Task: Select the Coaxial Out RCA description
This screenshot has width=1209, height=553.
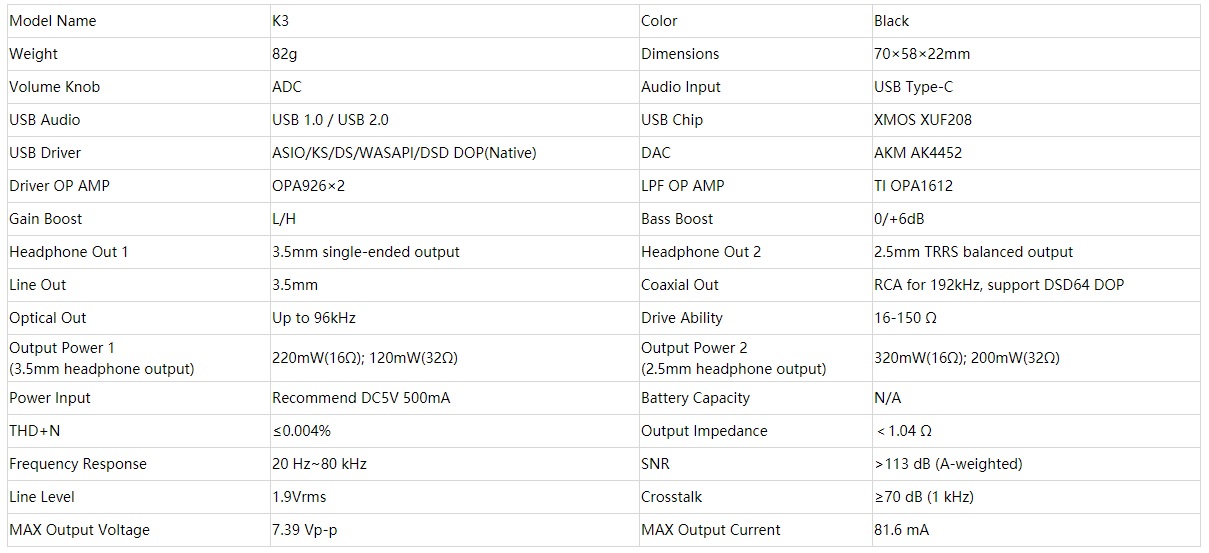Action: pyautogui.click(x=998, y=285)
